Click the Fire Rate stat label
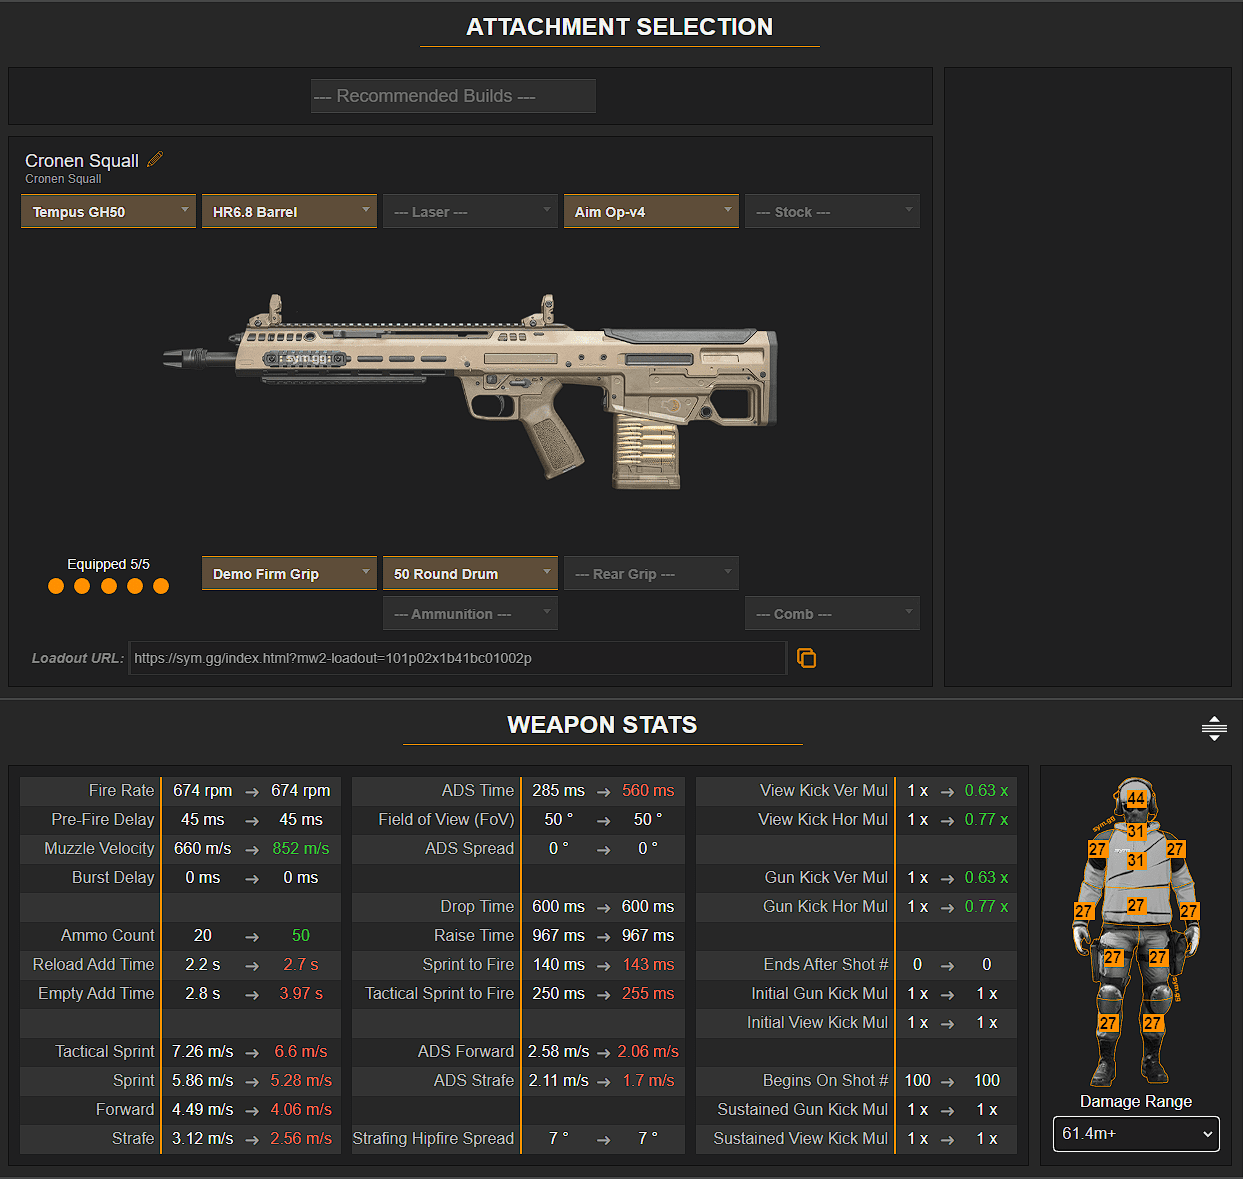Screen dimensions: 1243x1179 point(121,790)
